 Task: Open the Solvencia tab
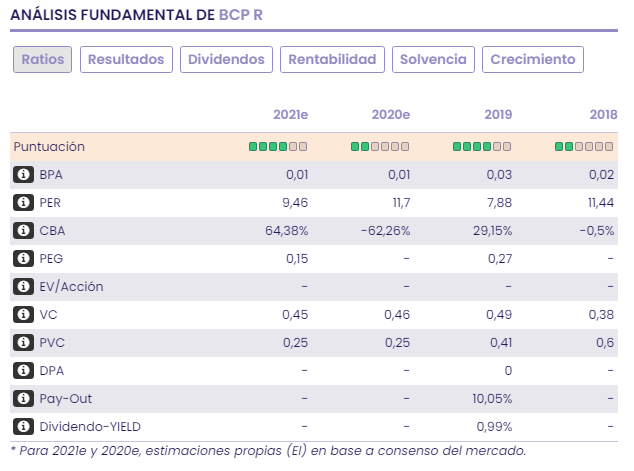click(x=433, y=59)
